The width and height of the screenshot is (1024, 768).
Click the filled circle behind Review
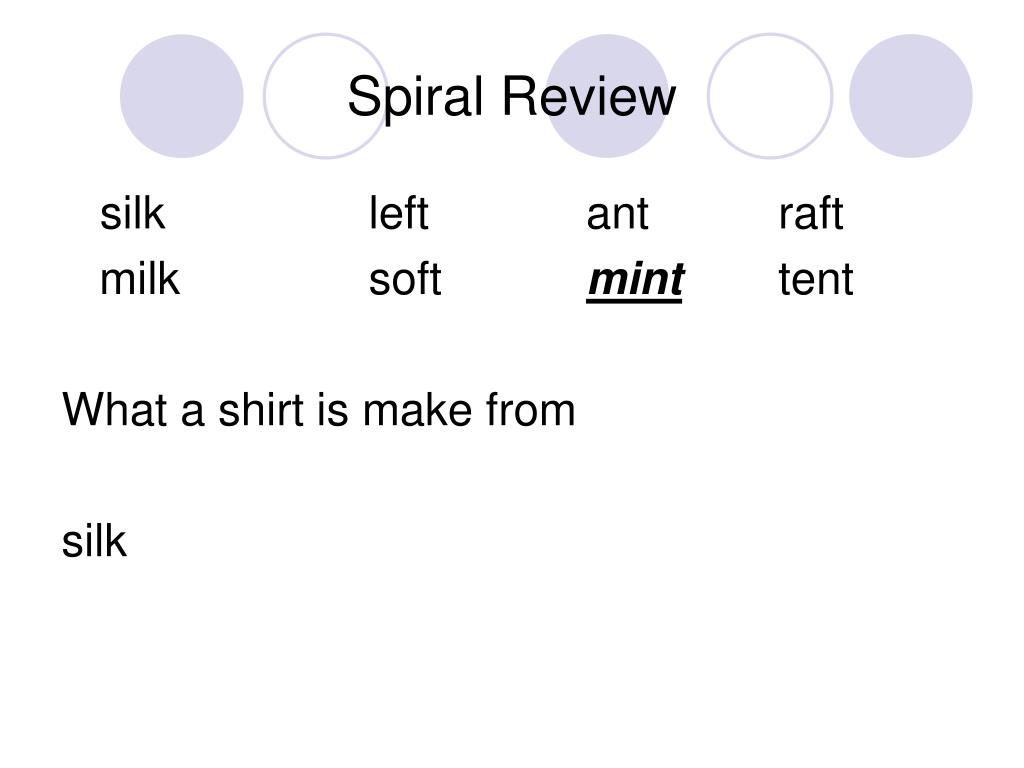coord(607,96)
